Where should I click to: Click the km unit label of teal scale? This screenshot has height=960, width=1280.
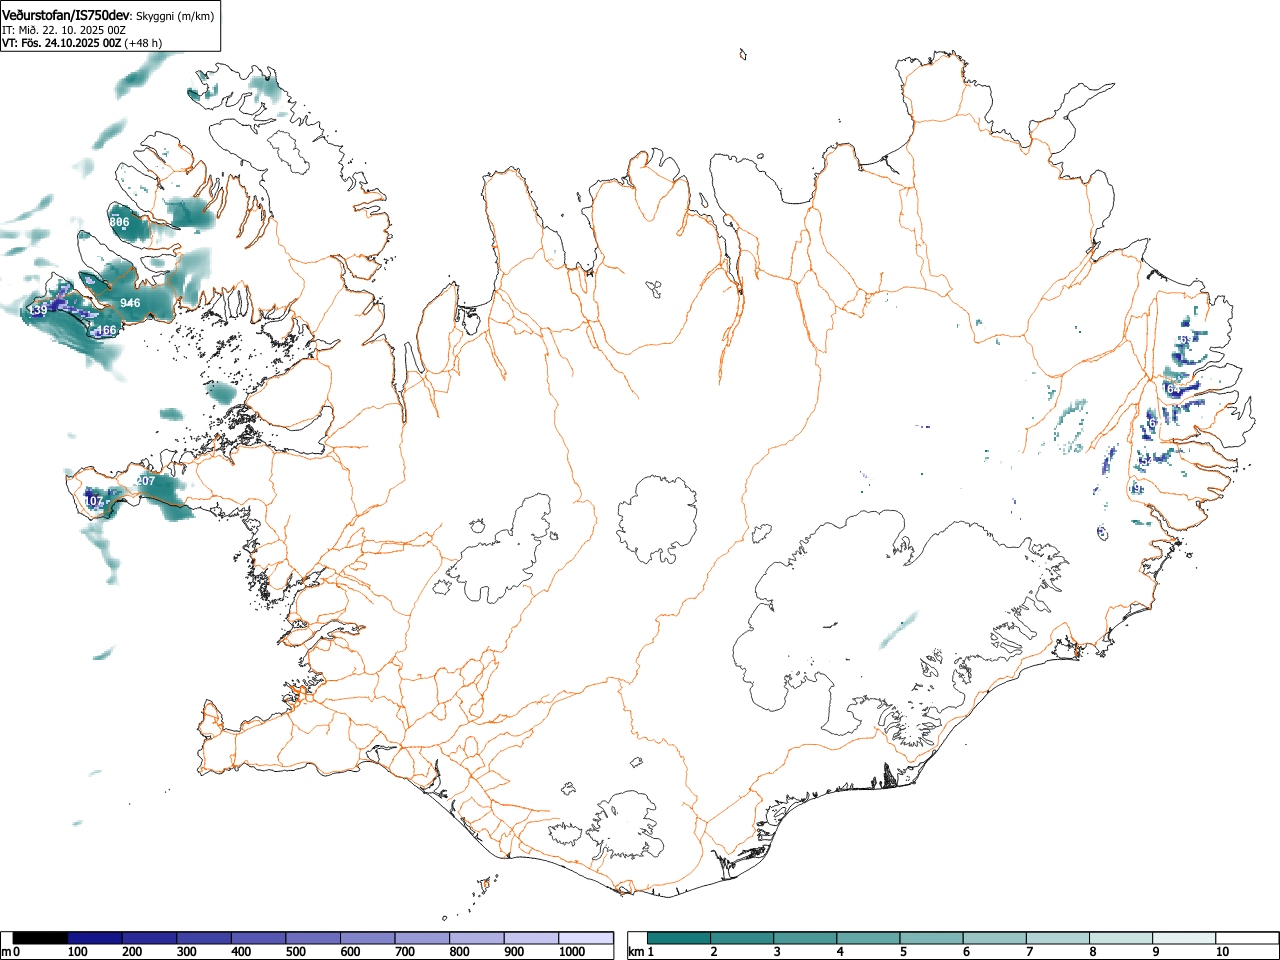[637, 952]
